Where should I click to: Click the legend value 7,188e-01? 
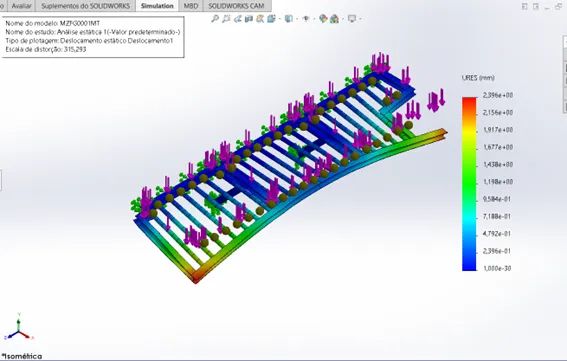pyautogui.click(x=497, y=216)
